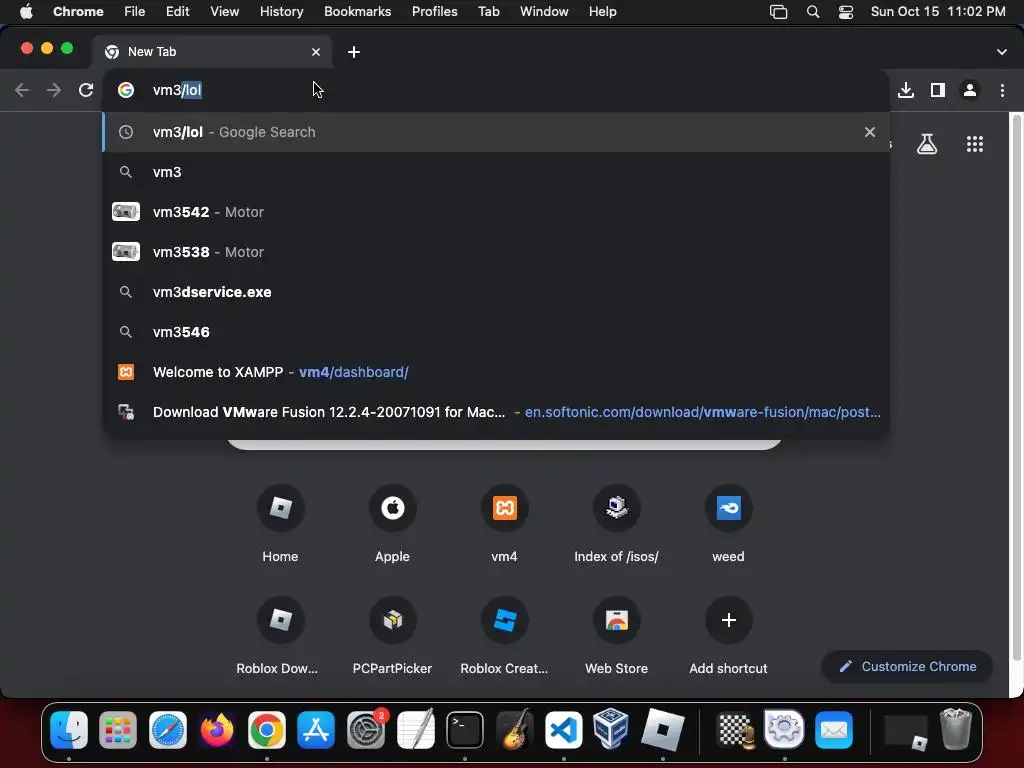Reload the page with the refresh icon

click(86, 90)
